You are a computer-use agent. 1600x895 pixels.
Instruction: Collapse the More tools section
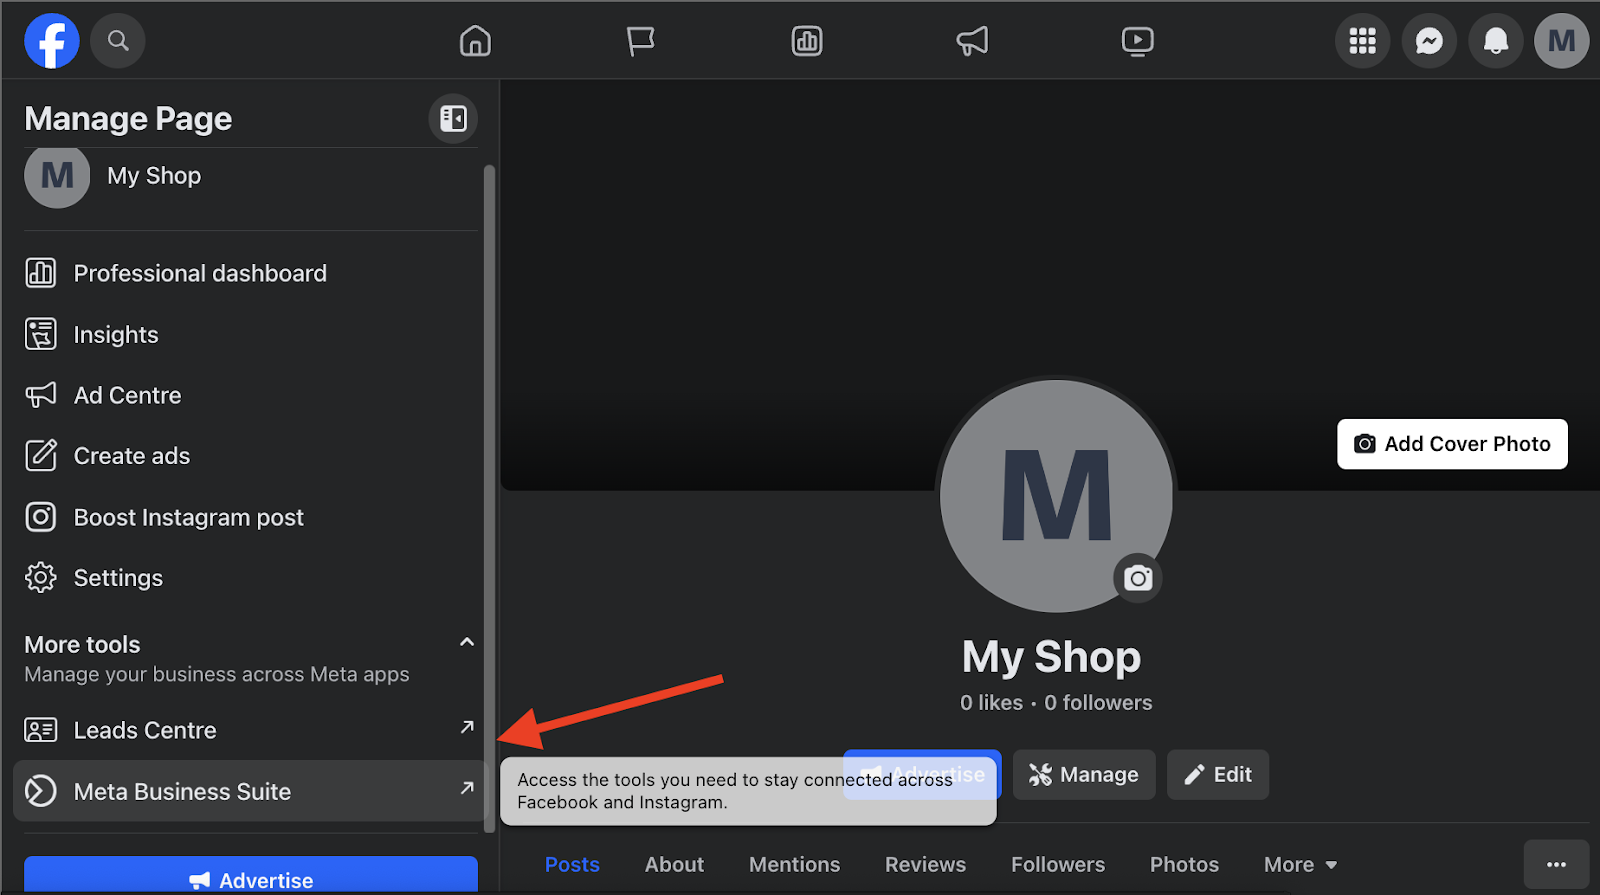coord(466,643)
